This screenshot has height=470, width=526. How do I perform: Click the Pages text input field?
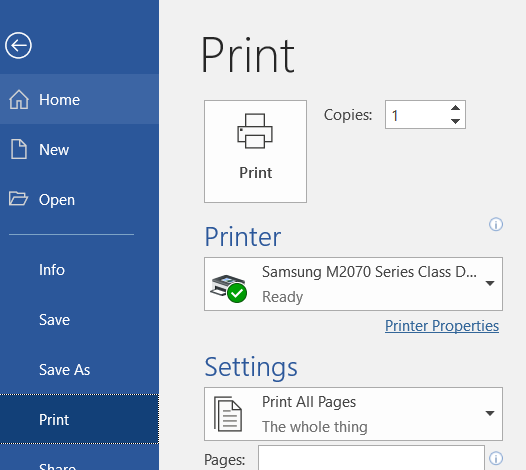[371, 458]
